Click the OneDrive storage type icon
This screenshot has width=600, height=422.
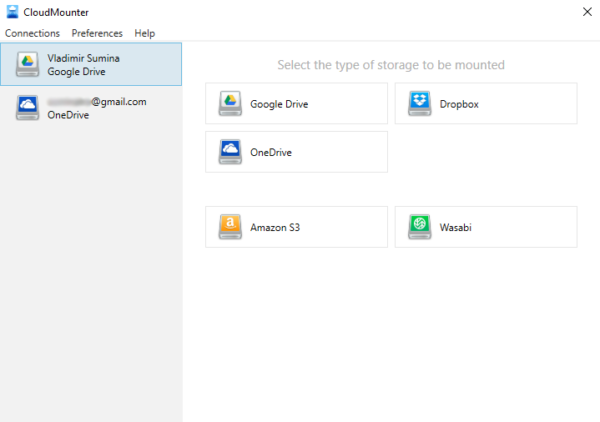point(230,152)
